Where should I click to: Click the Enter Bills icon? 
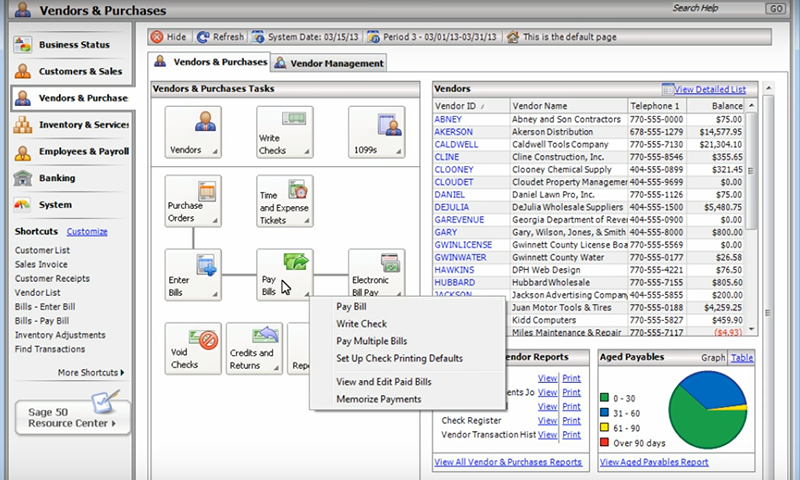coord(193,274)
